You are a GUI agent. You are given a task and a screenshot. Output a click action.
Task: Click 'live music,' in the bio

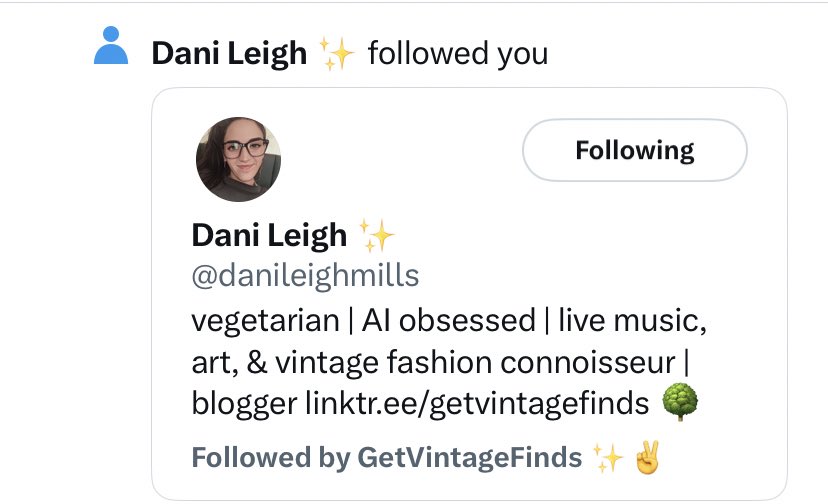(x=632, y=321)
